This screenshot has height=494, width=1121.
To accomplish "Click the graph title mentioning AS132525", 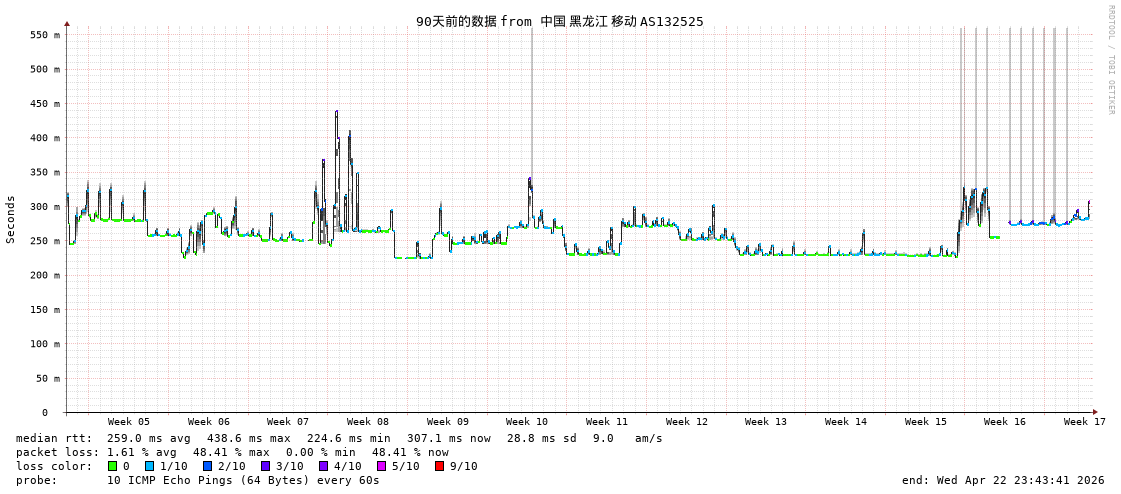I will pyautogui.click(x=560, y=21).
